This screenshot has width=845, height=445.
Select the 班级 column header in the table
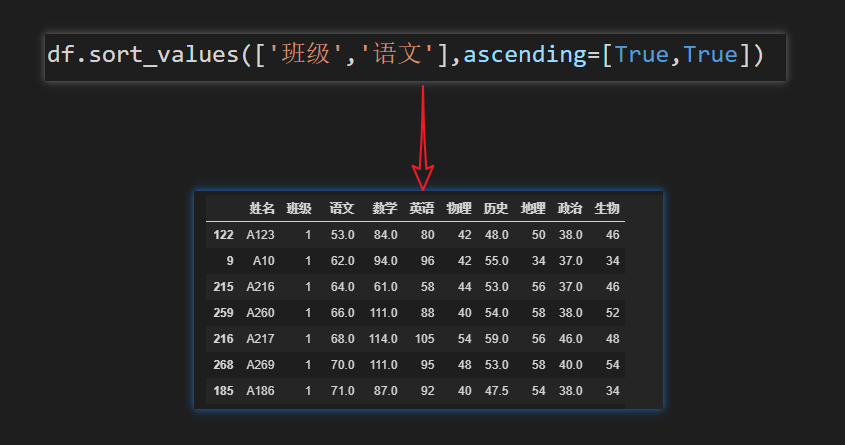tap(299, 208)
